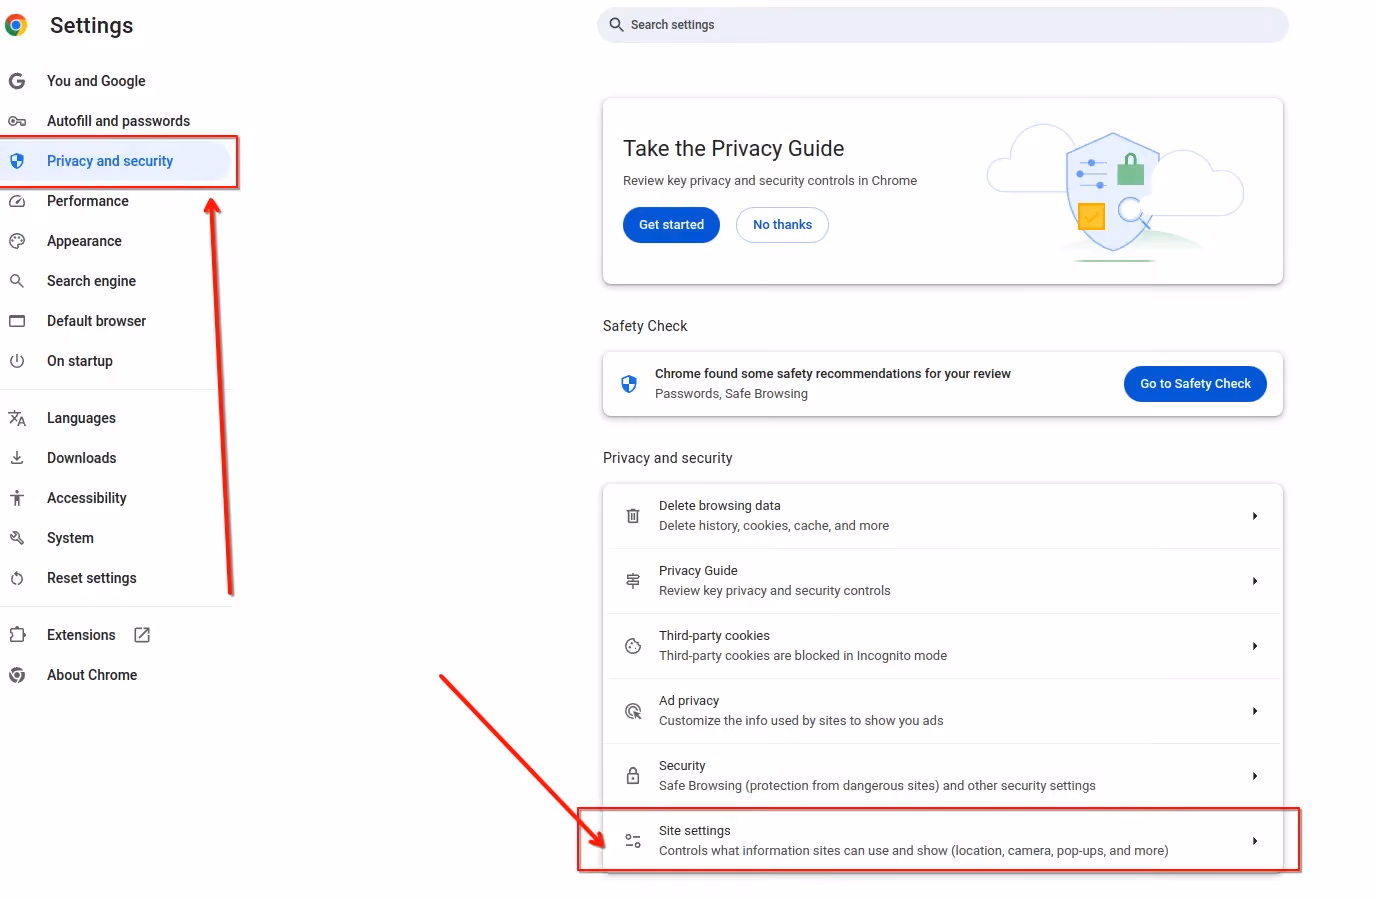Click the translate icon for Languages
Image resolution: width=1378 pixels, height=899 pixels.
pyautogui.click(x=17, y=418)
